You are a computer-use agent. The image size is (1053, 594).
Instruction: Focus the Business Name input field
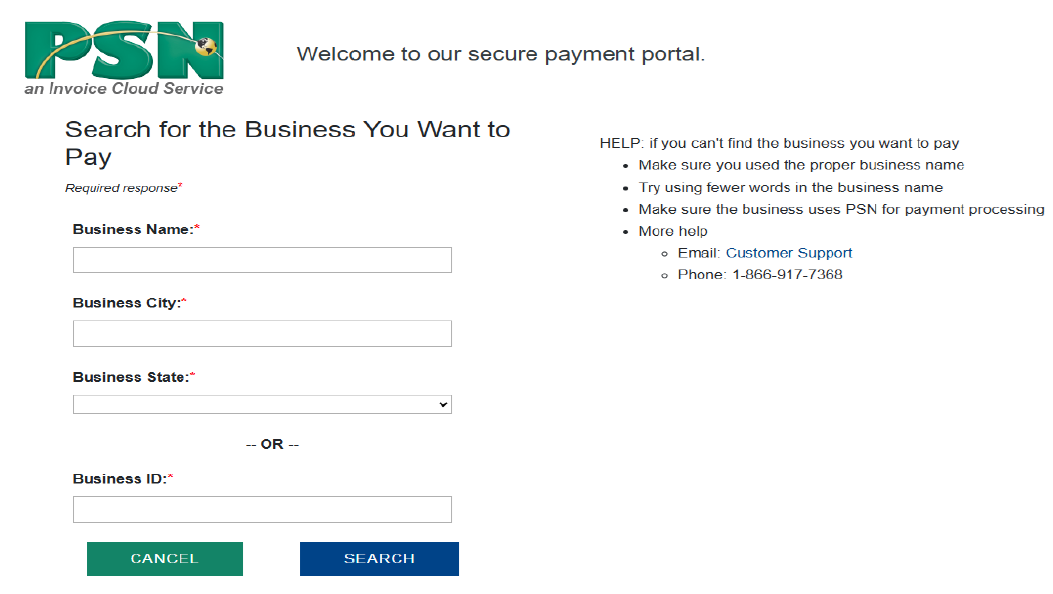(x=262, y=260)
